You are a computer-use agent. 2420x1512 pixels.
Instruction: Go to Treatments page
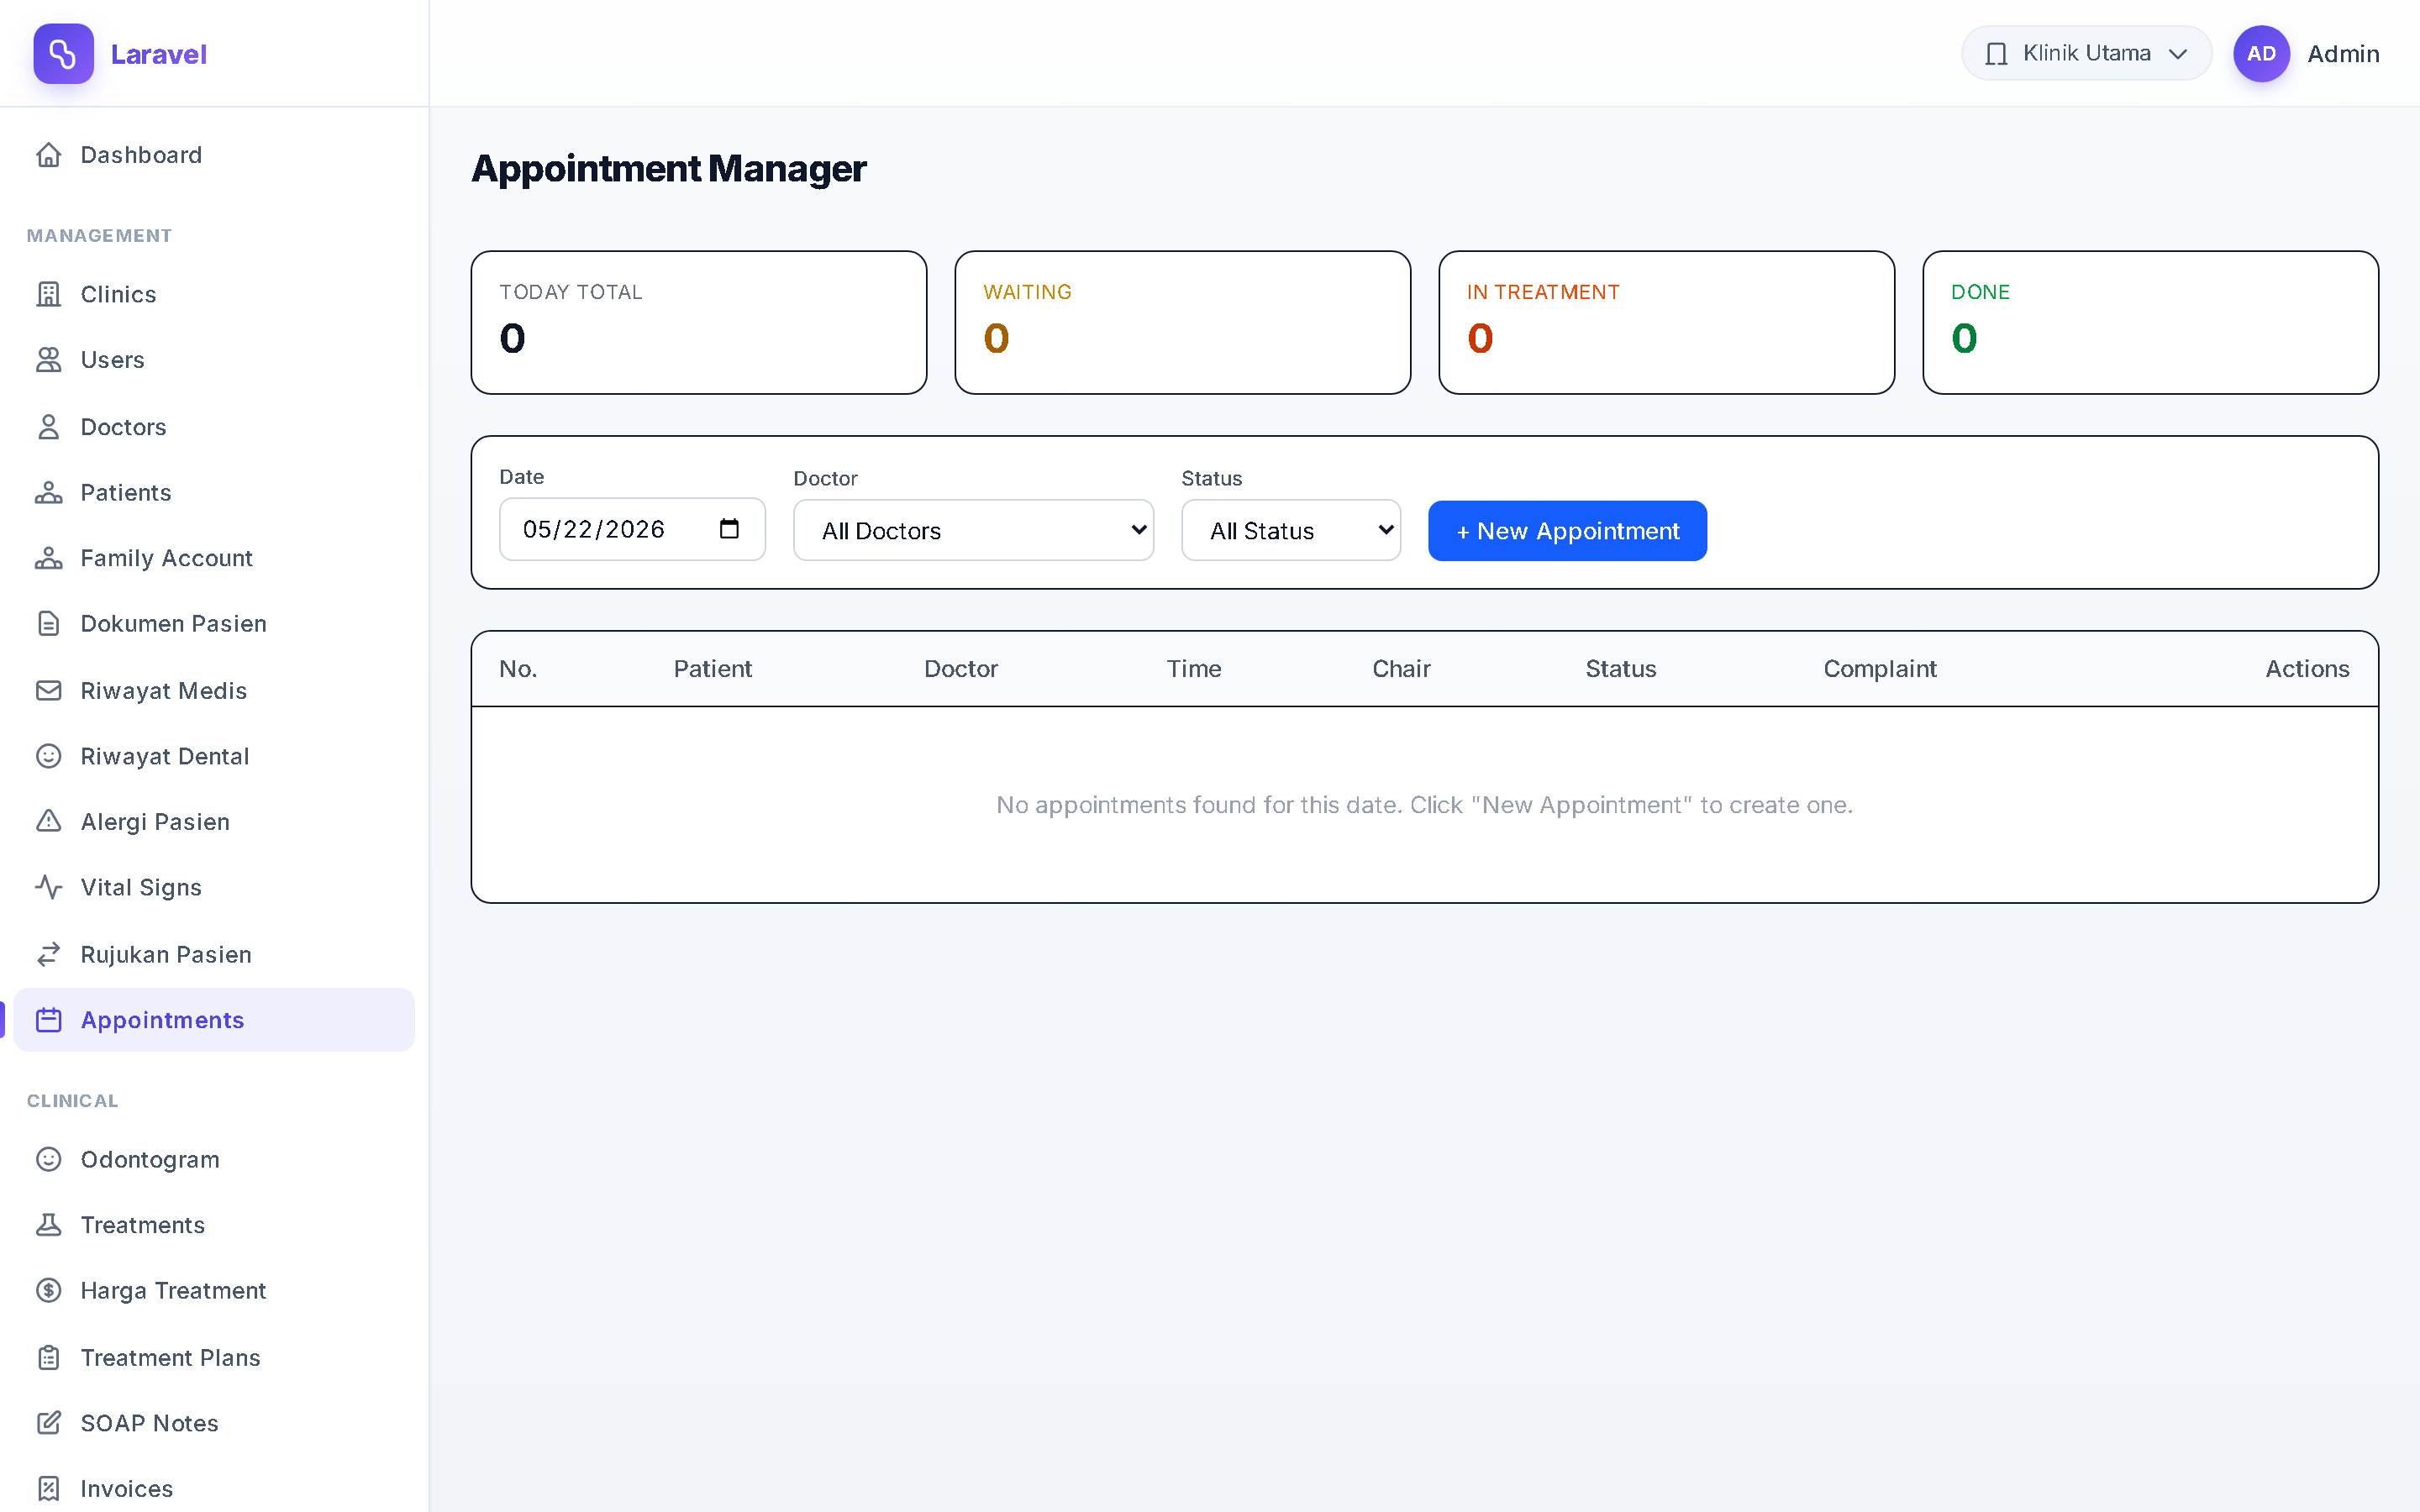(x=214, y=1225)
